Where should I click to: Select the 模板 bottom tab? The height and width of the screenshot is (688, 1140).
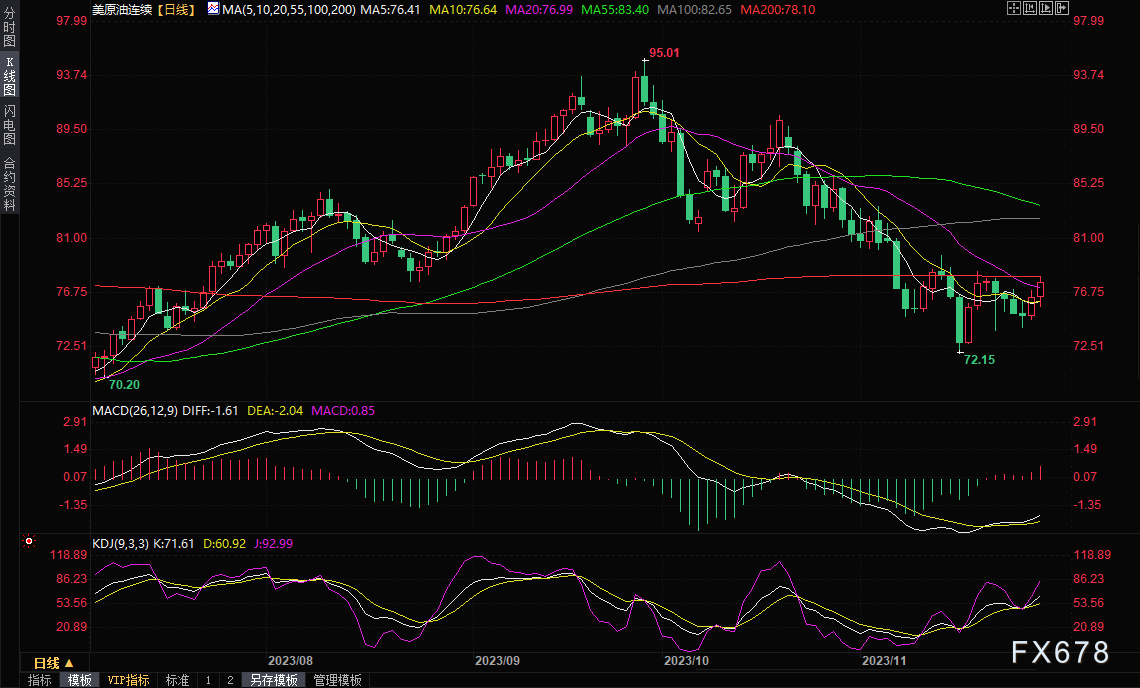80,680
